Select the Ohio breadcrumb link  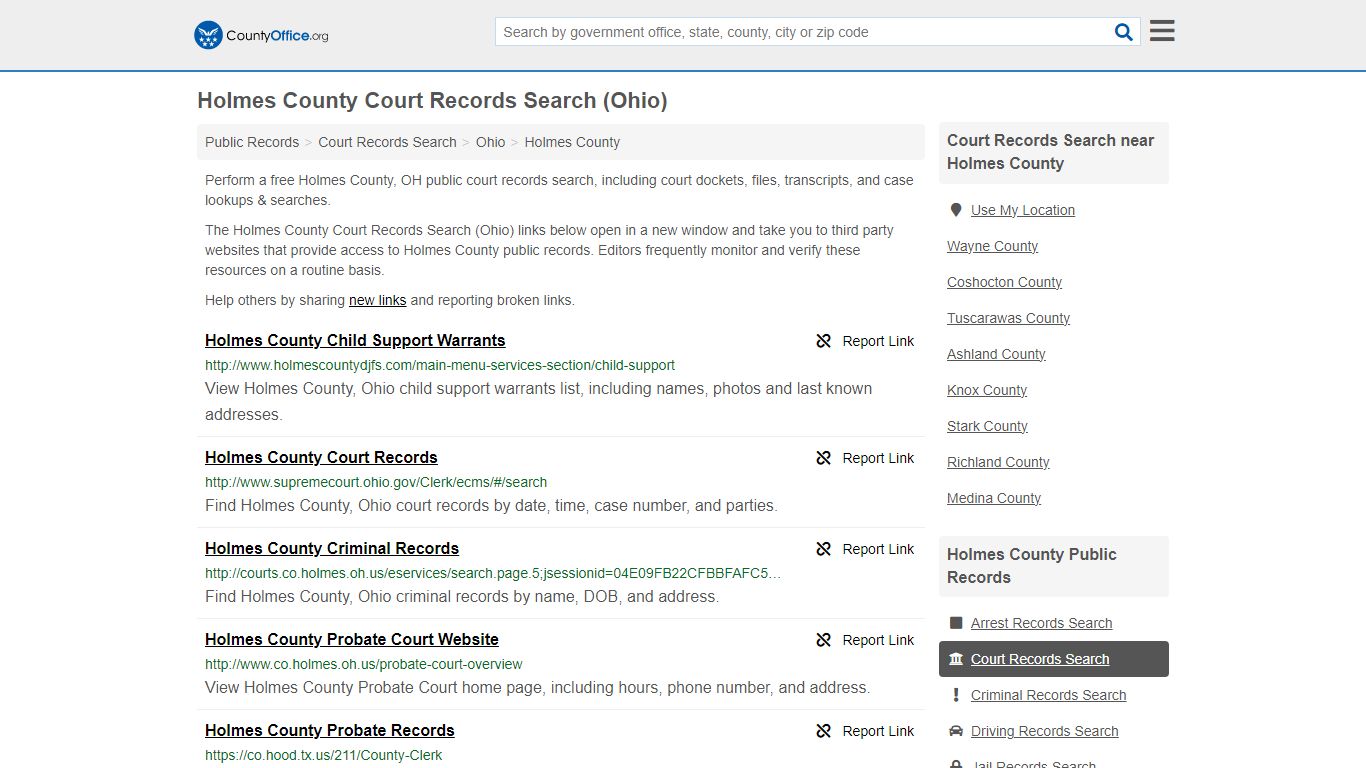[490, 142]
